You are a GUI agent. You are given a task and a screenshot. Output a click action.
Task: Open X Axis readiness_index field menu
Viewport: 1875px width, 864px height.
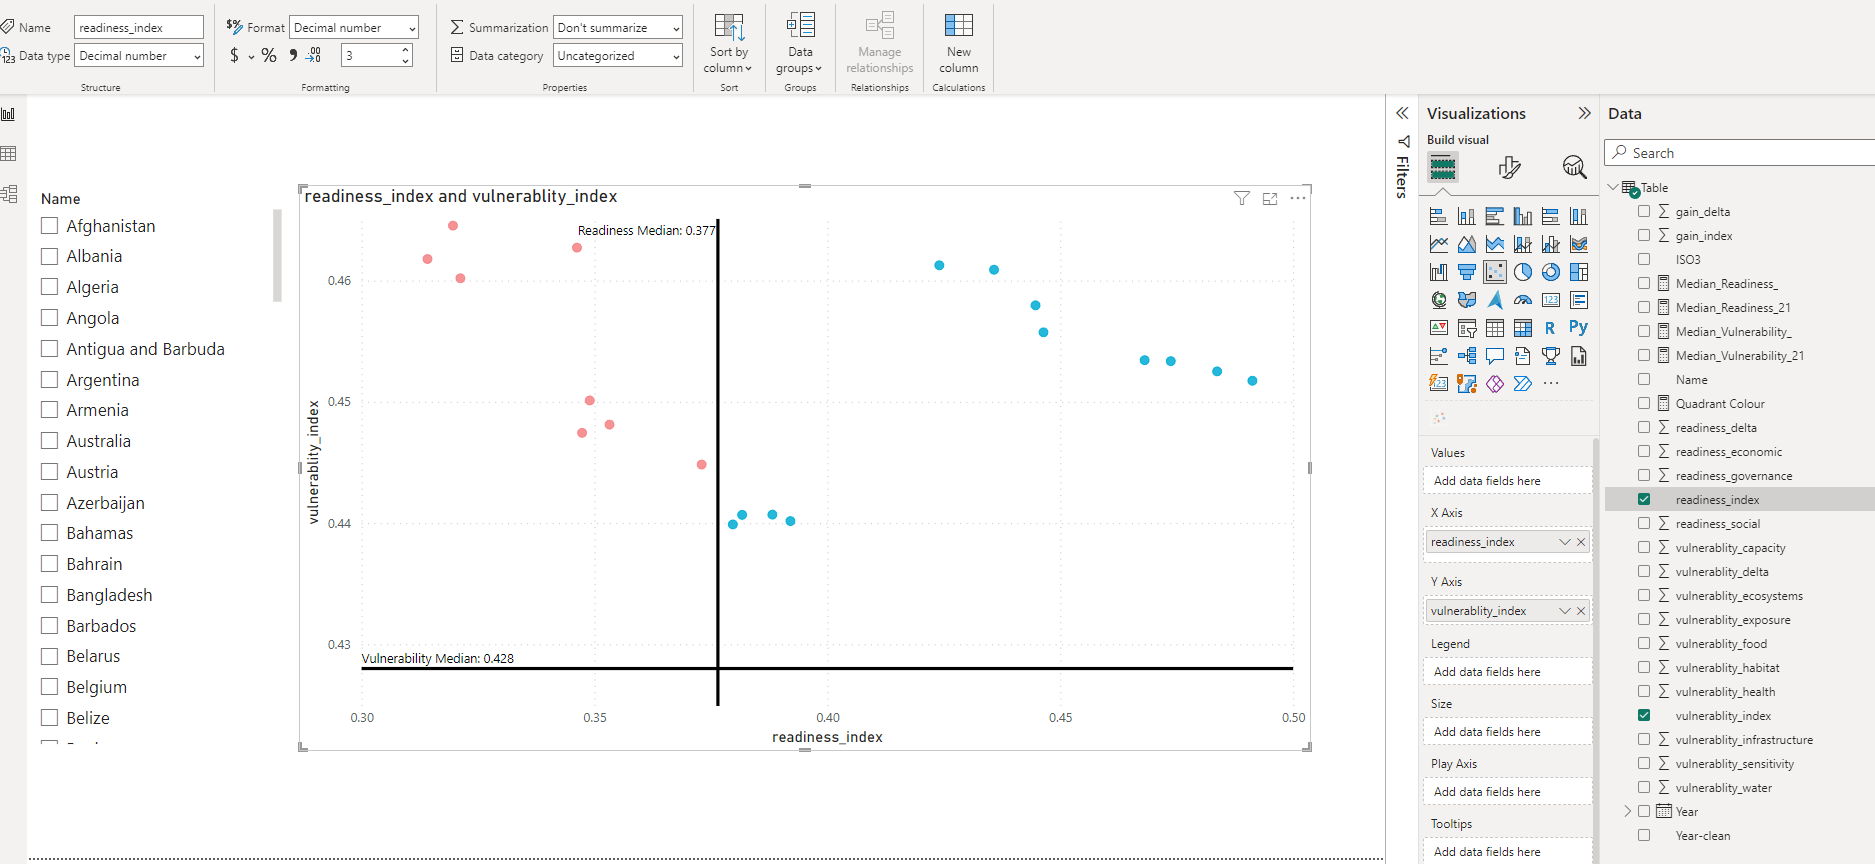1565,542
